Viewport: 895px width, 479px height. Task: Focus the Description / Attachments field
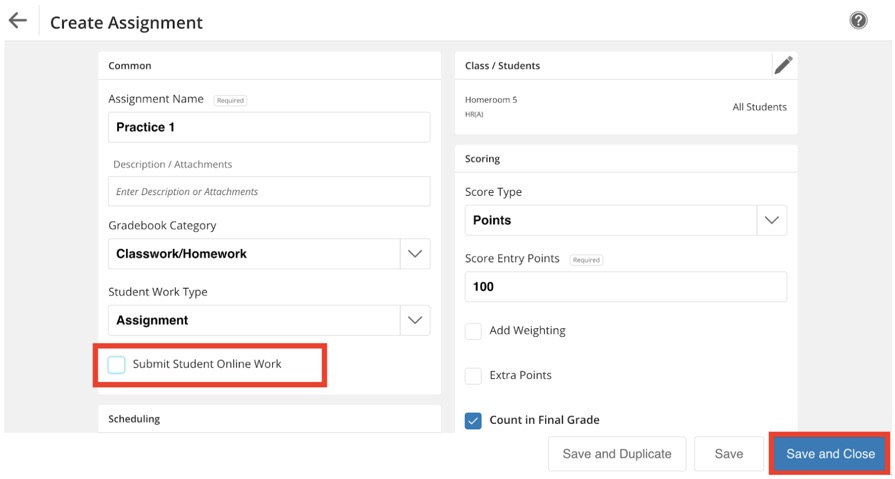click(269, 191)
